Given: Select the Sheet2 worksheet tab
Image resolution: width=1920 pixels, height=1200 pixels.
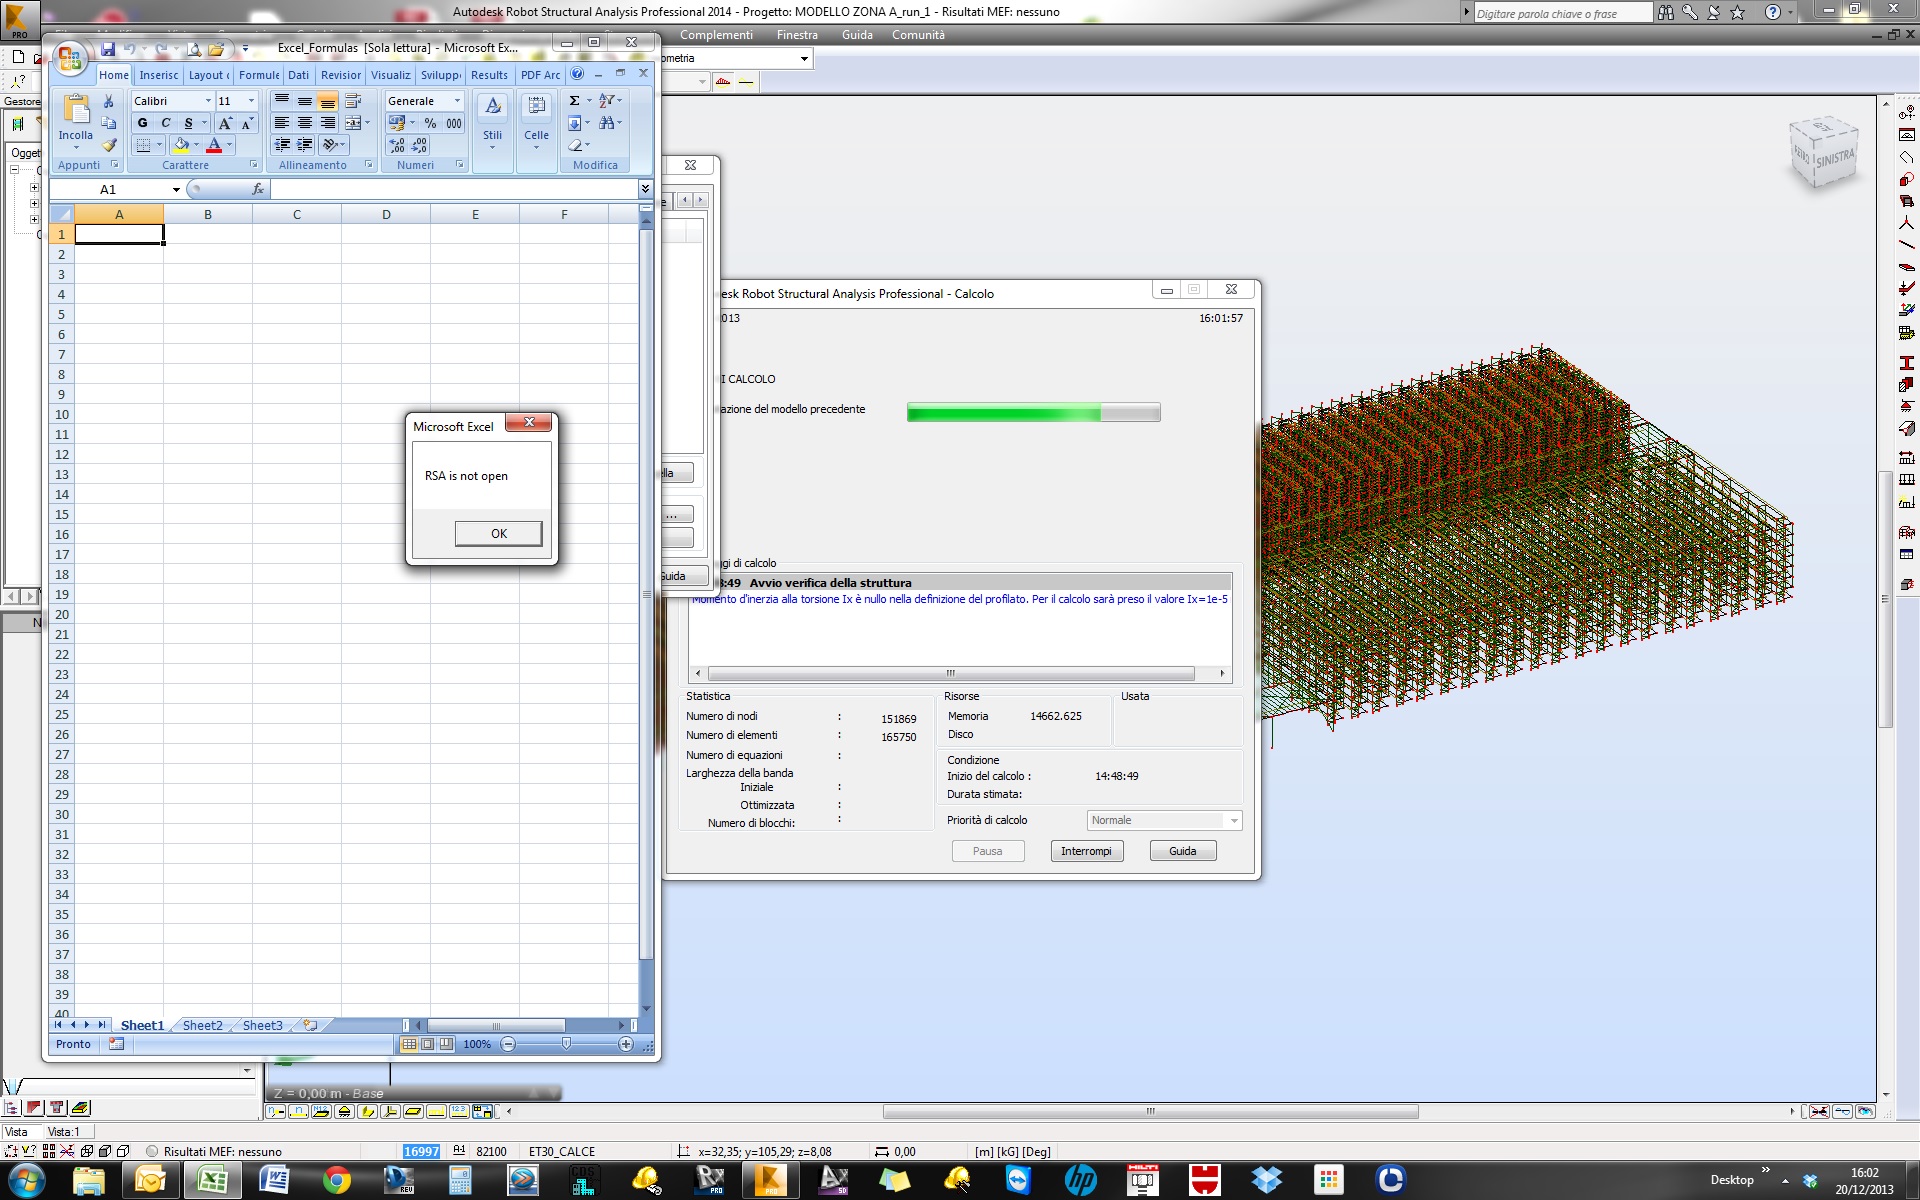Looking at the screenshot, I should tap(202, 1025).
